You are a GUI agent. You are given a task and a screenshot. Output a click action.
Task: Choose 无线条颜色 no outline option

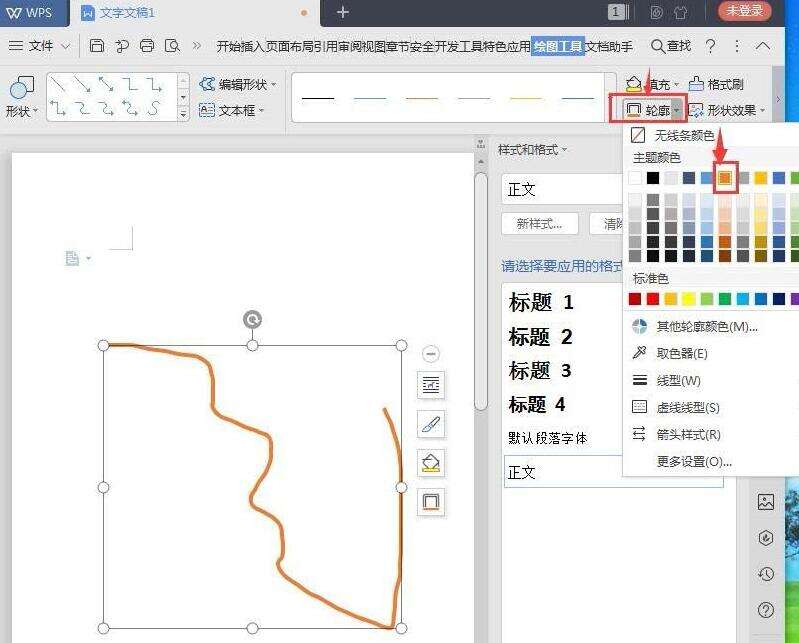coord(673,135)
